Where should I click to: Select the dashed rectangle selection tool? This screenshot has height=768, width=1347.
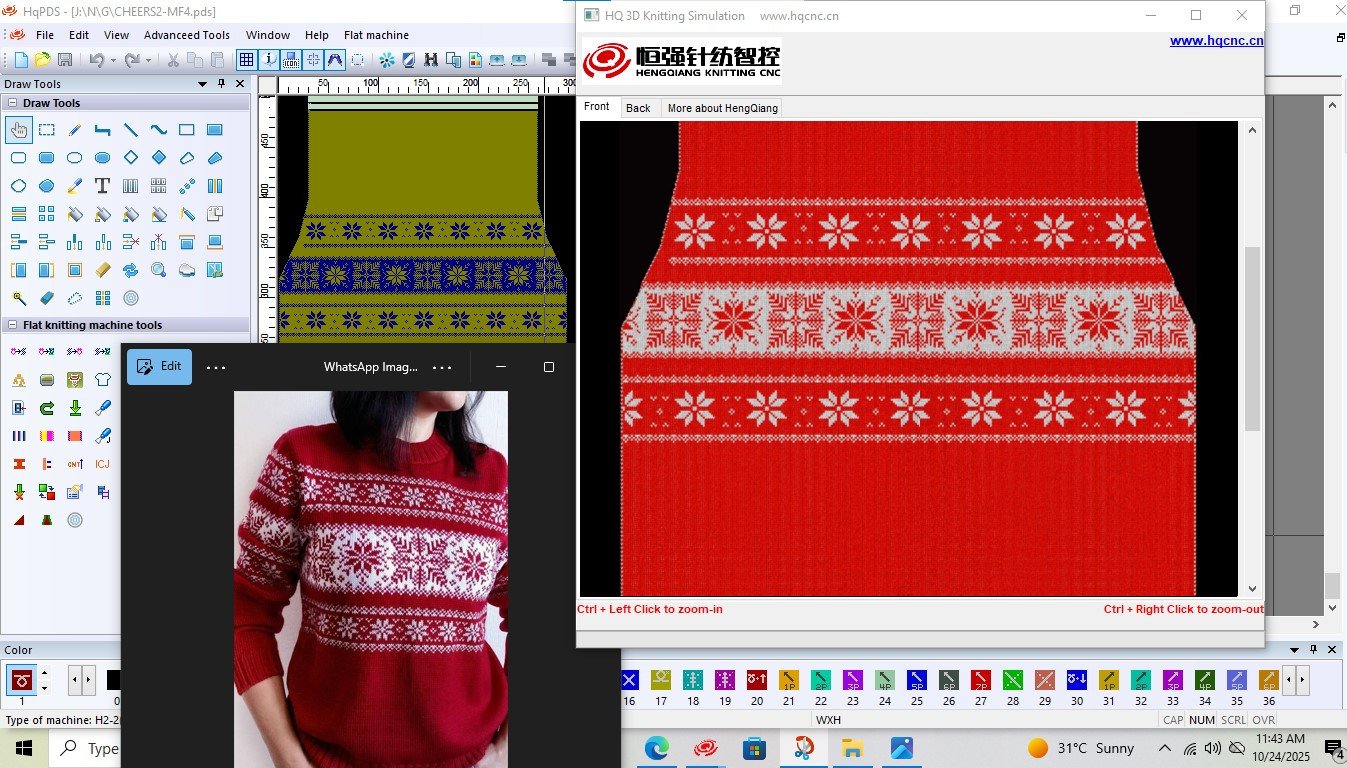pos(46,130)
